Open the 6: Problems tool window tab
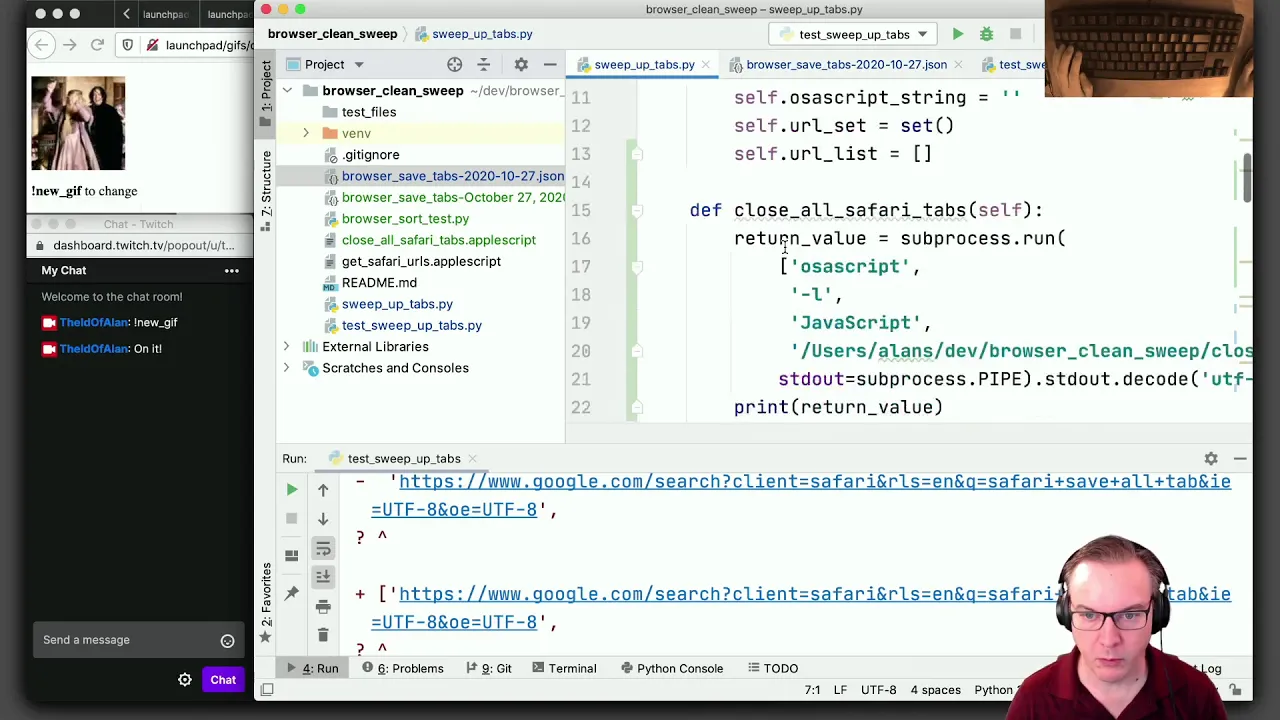The width and height of the screenshot is (1280, 720). 403,669
